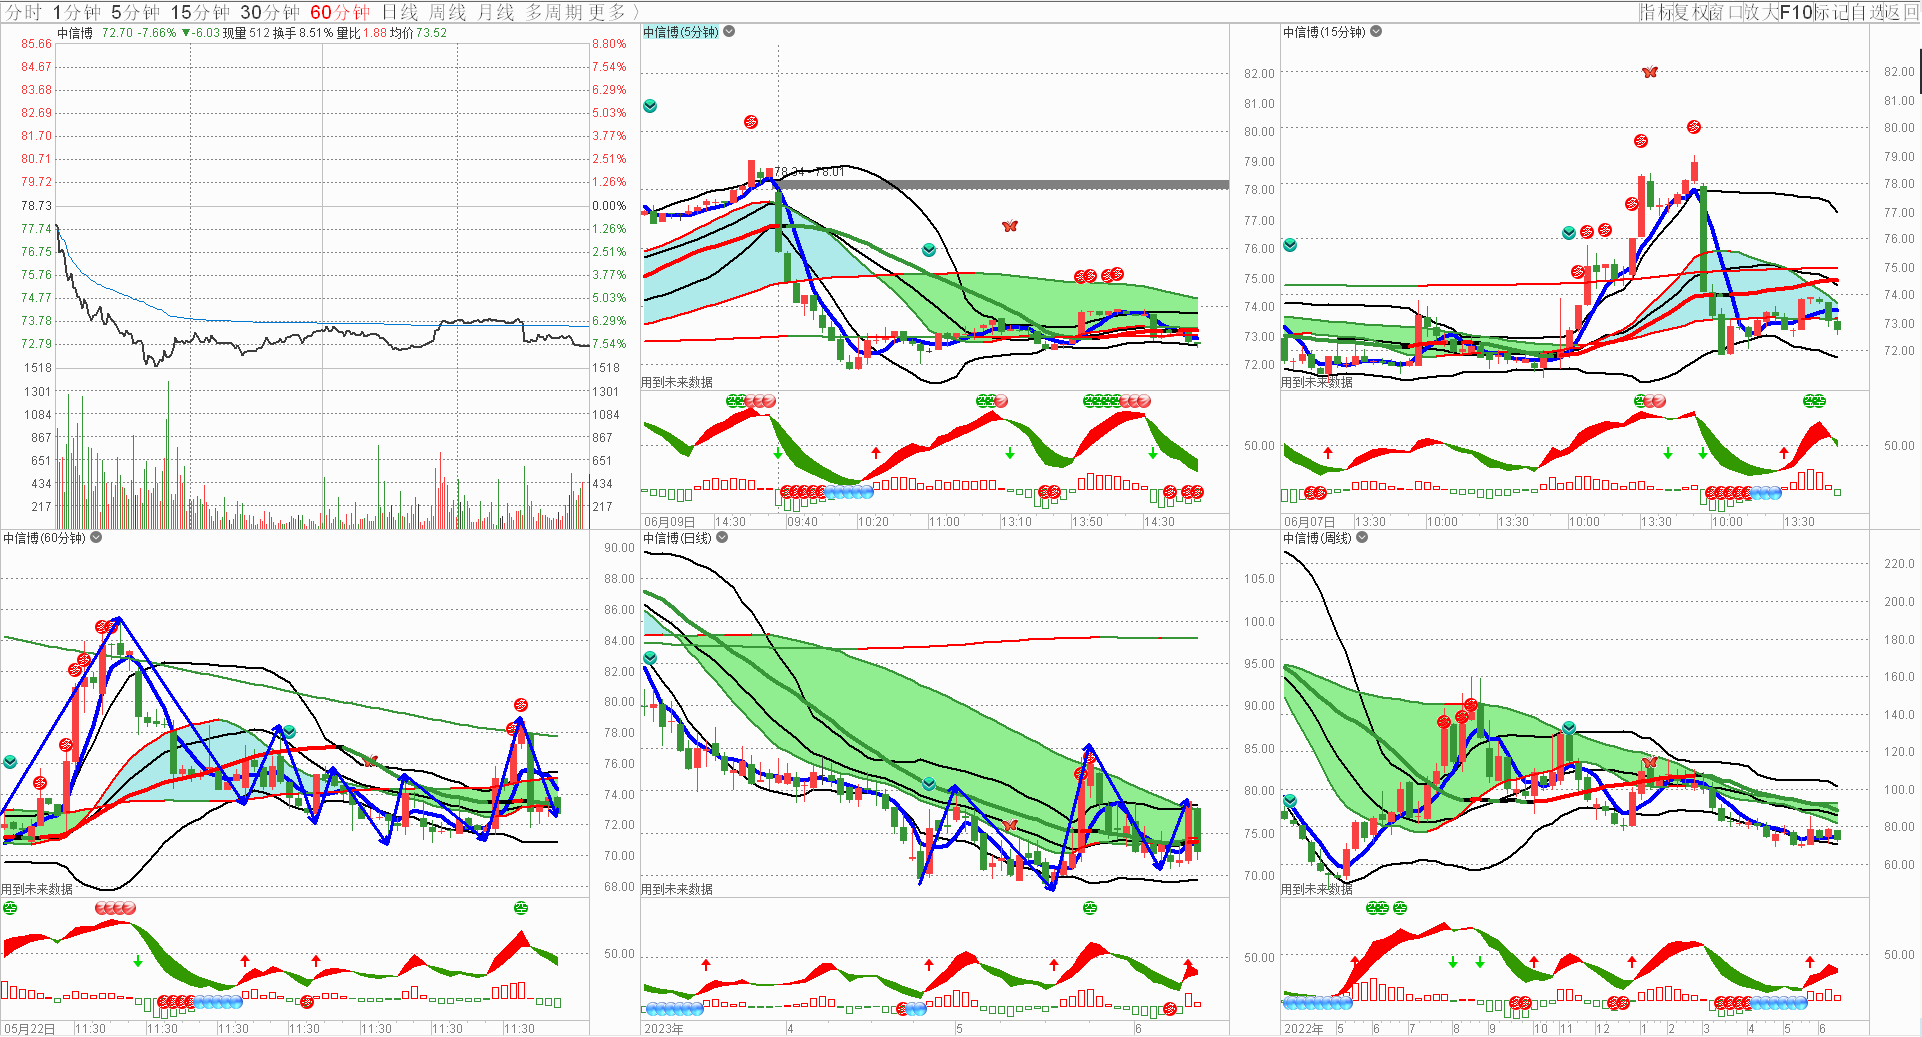Switch to the 月线 monthly tab
1922x1037 pixels.
click(496, 12)
